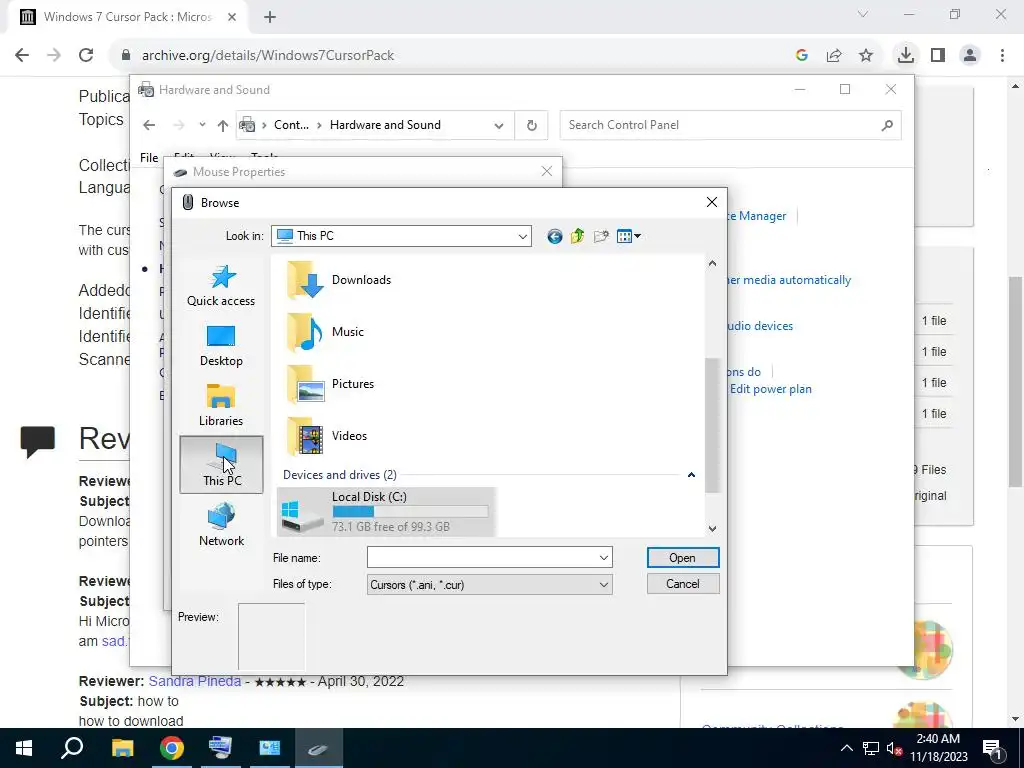
Task: Open taskbar Search icon
Action: tap(72, 748)
